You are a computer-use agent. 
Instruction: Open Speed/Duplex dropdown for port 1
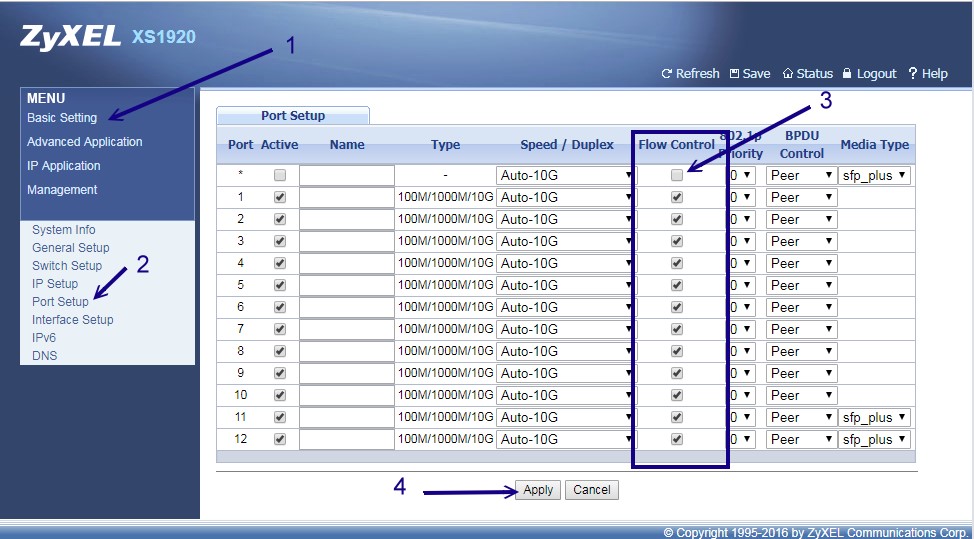(x=565, y=197)
